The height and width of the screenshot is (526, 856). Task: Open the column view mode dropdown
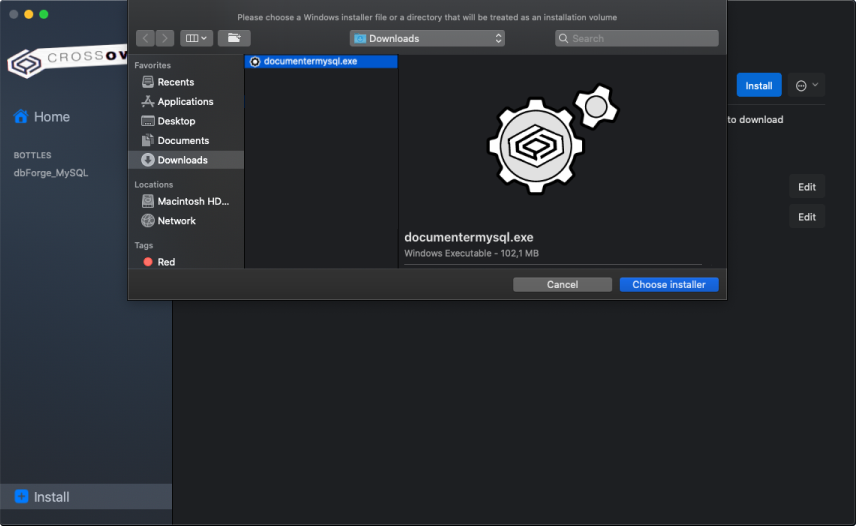coord(197,38)
